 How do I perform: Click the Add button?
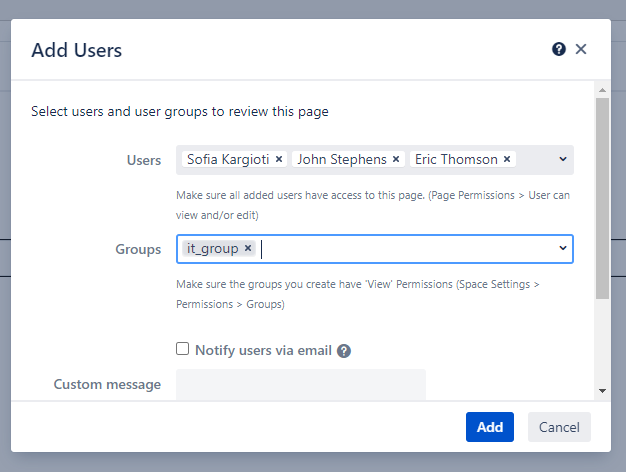pyautogui.click(x=489, y=427)
